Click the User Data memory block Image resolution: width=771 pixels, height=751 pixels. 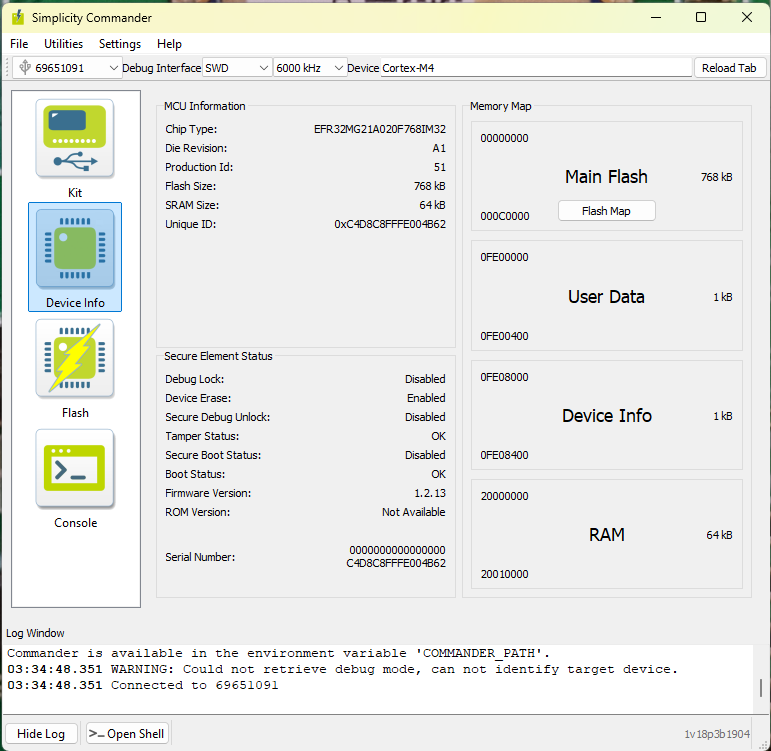click(x=606, y=296)
